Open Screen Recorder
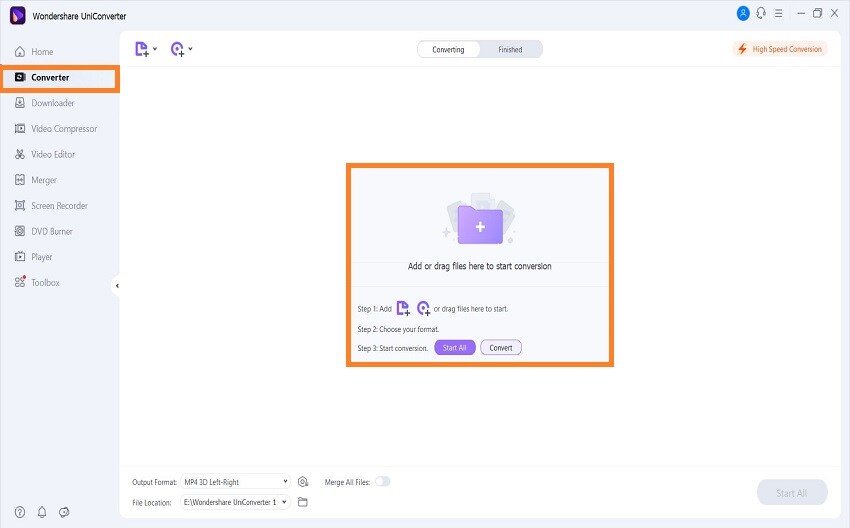Screen dimensions: 850x528 pyautogui.click(x=51, y=205)
